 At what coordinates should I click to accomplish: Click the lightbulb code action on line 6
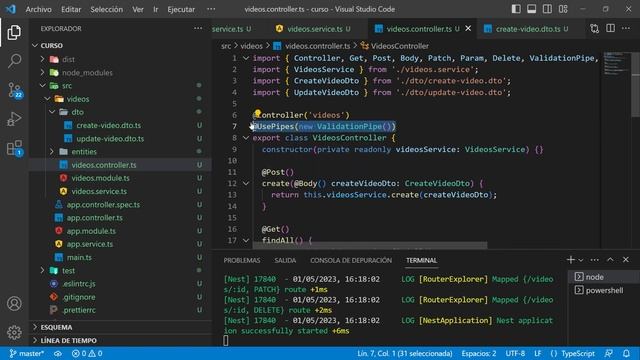(257, 113)
